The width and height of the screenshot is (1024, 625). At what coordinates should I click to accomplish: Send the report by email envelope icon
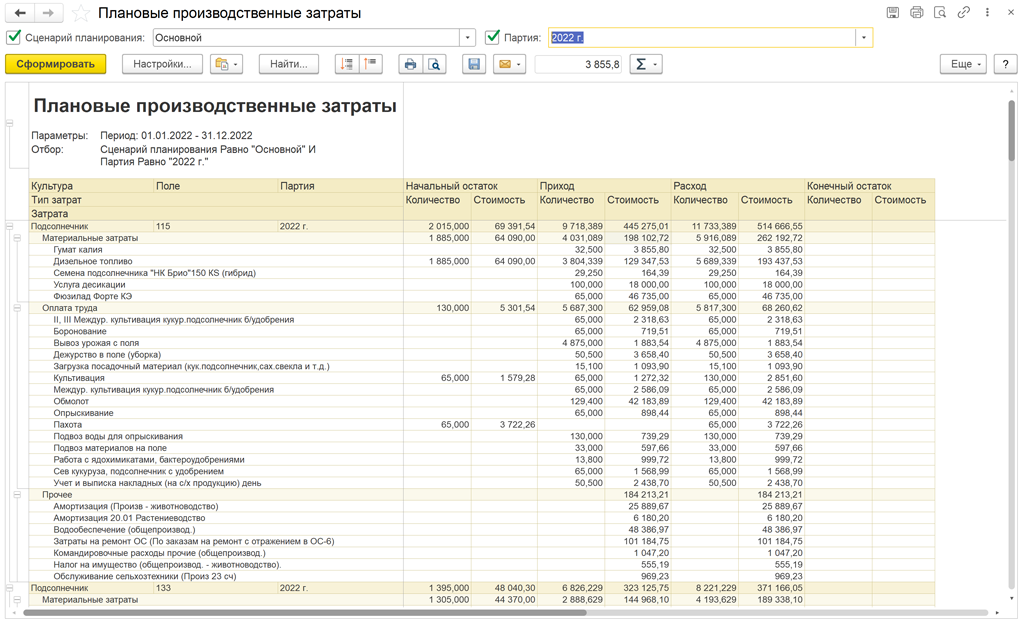click(505, 64)
